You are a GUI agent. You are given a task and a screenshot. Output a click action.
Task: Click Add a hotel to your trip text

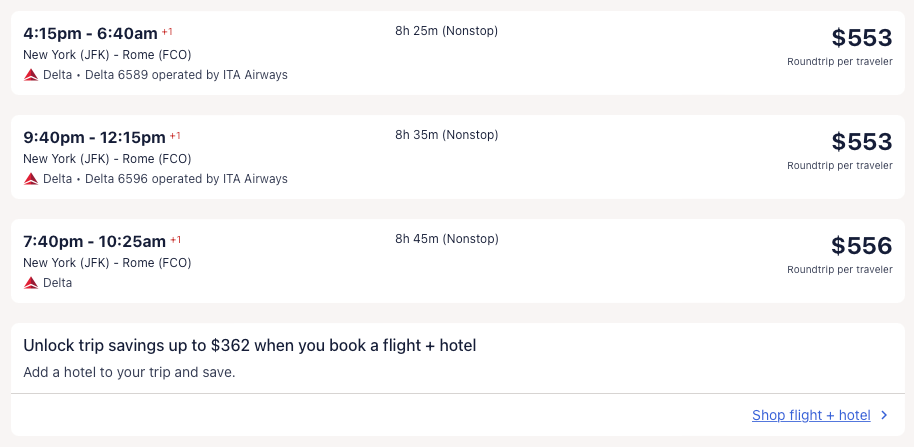click(129, 373)
